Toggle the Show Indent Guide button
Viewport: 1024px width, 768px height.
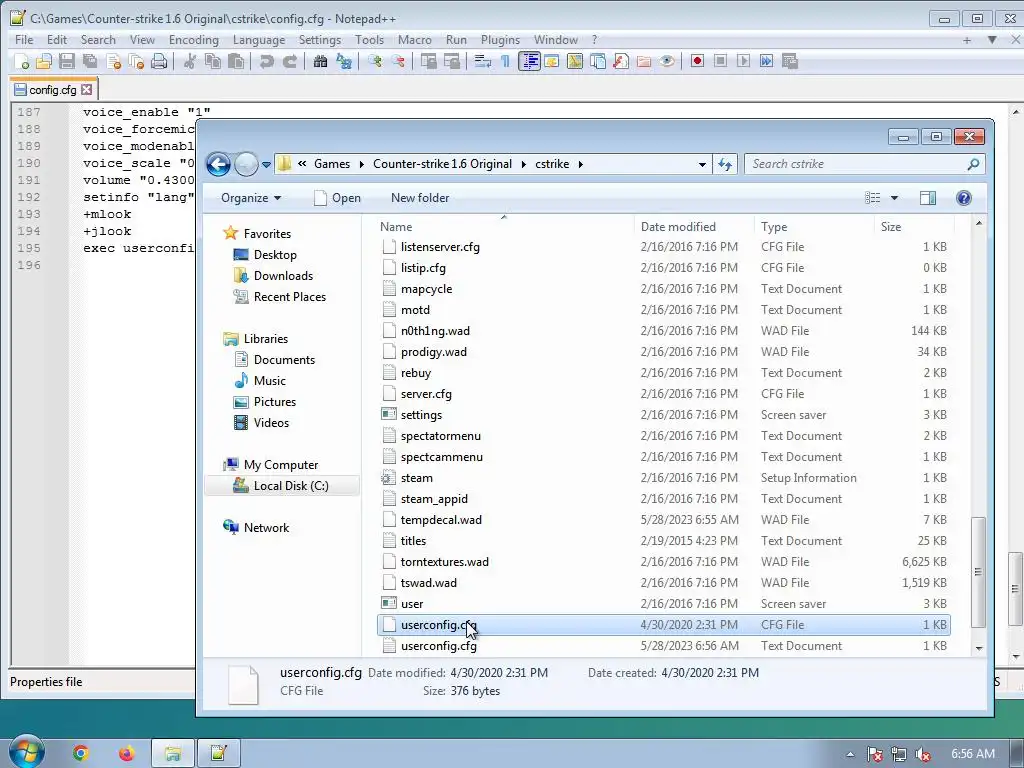pyautogui.click(x=529, y=61)
